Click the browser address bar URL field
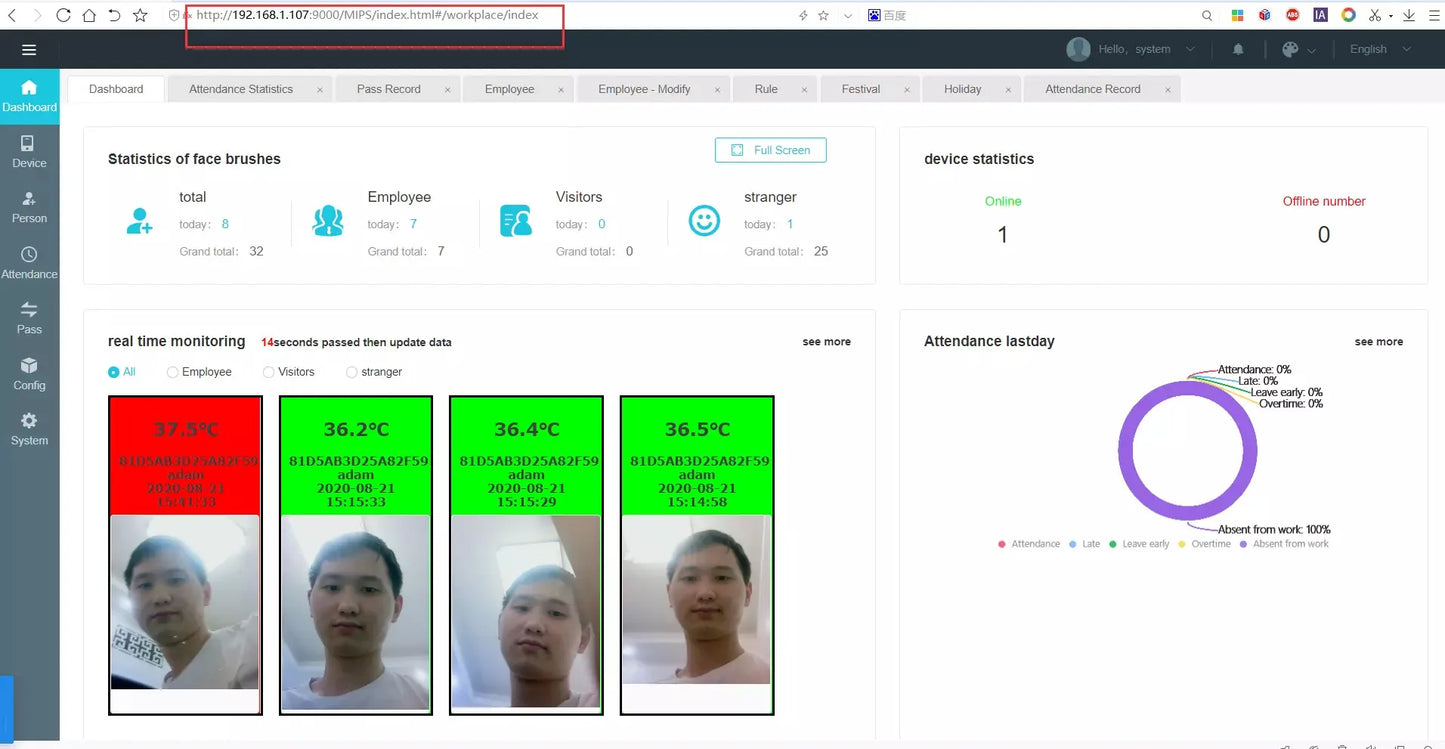 pyautogui.click(x=375, y=15)
